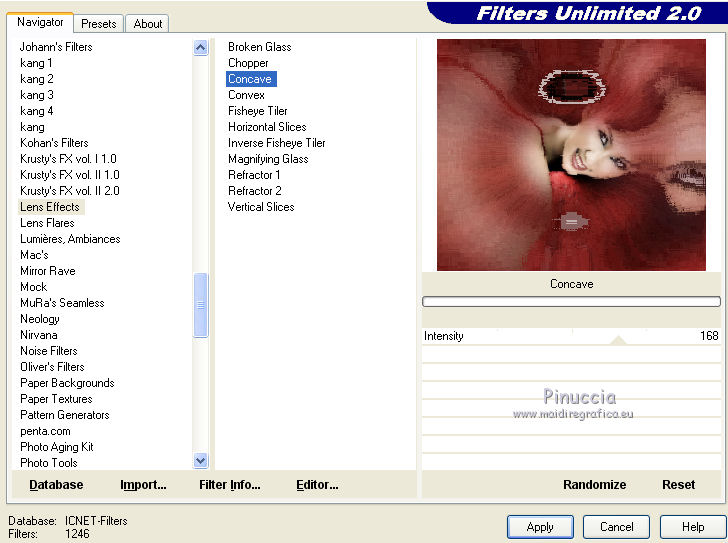Open the About tab
This screenshot has width=728, height=543.
point(148,24)
